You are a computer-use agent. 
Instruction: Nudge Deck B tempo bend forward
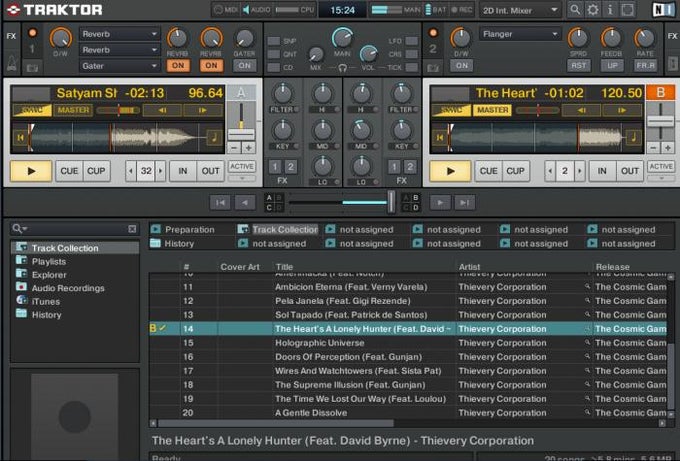(x=622, y=110)
